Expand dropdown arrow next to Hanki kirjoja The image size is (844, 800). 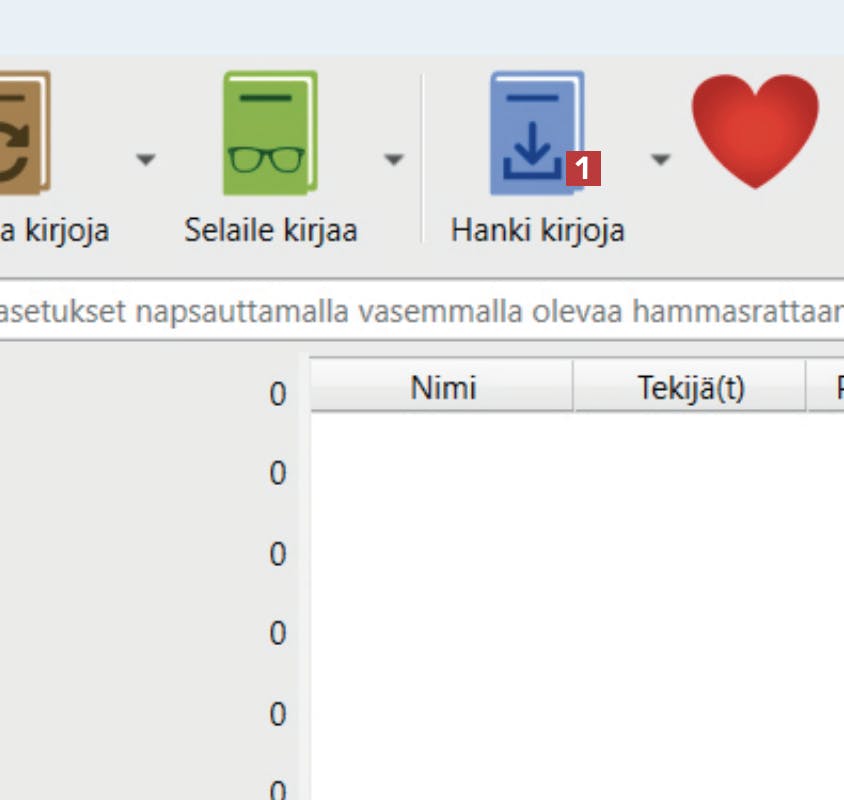click(660, 159)
